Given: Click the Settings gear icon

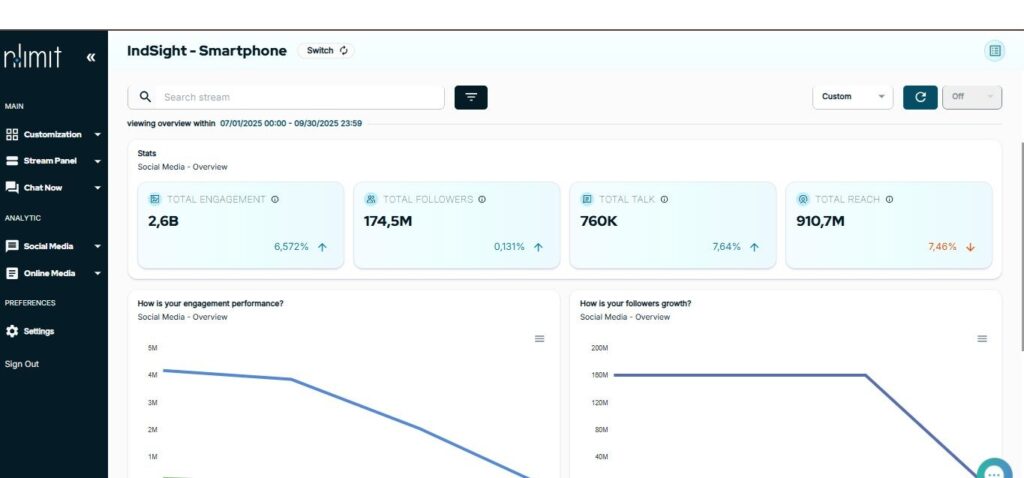Looking at the screenshot, I should pos(12,331).
